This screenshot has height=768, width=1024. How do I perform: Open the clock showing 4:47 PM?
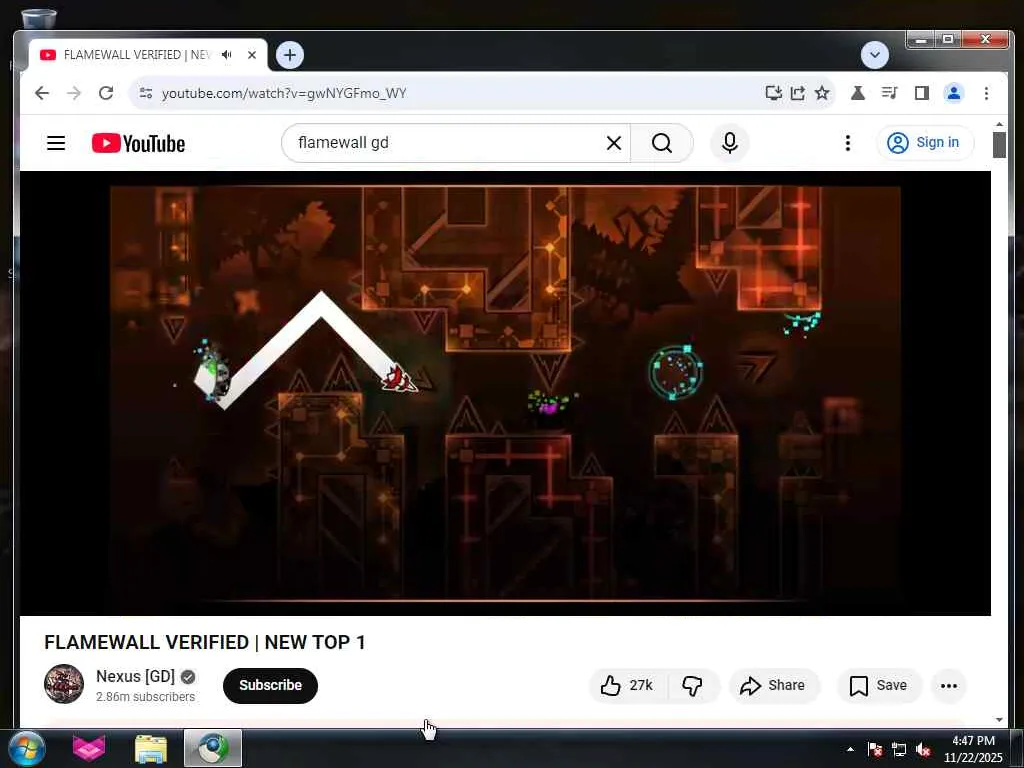[973, 749]
